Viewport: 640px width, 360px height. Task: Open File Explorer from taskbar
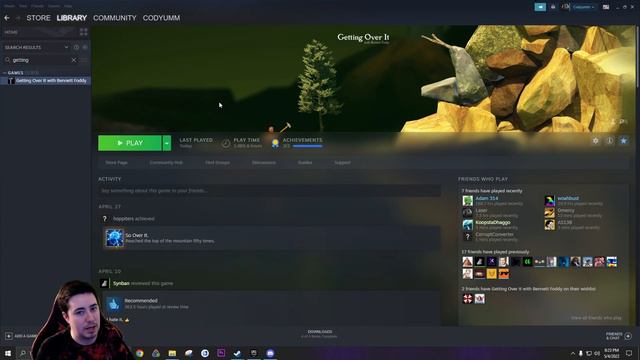coord(172,353)
